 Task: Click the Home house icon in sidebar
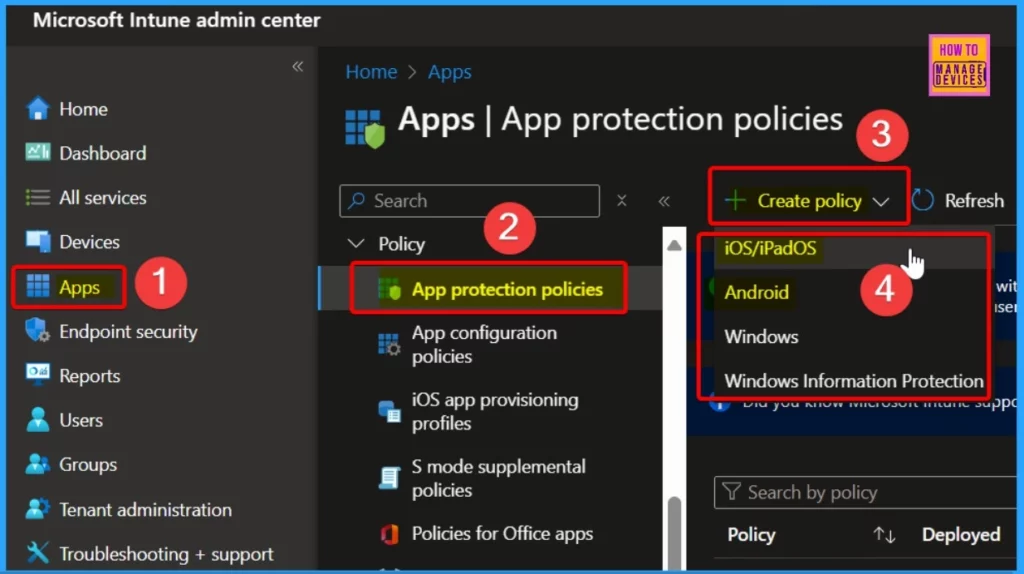coord(38,108)
